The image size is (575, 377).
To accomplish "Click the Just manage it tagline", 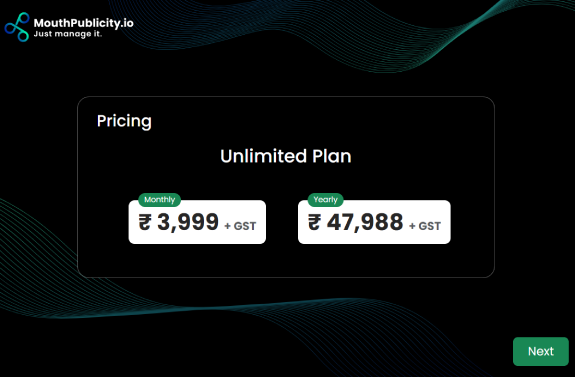I will pos(68,34).
